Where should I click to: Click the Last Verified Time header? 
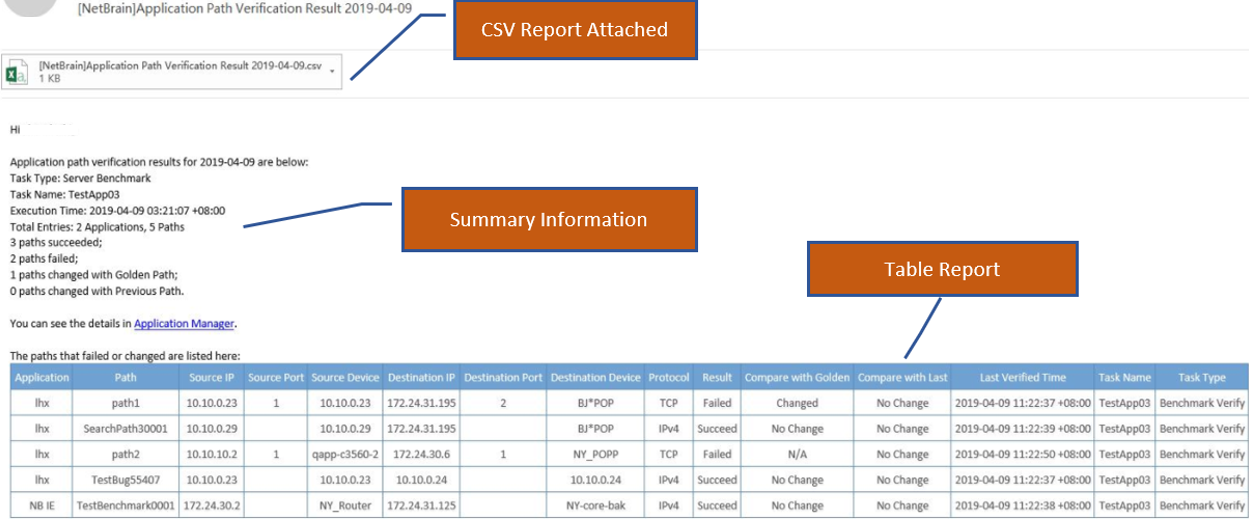[x=1023, y=378]
